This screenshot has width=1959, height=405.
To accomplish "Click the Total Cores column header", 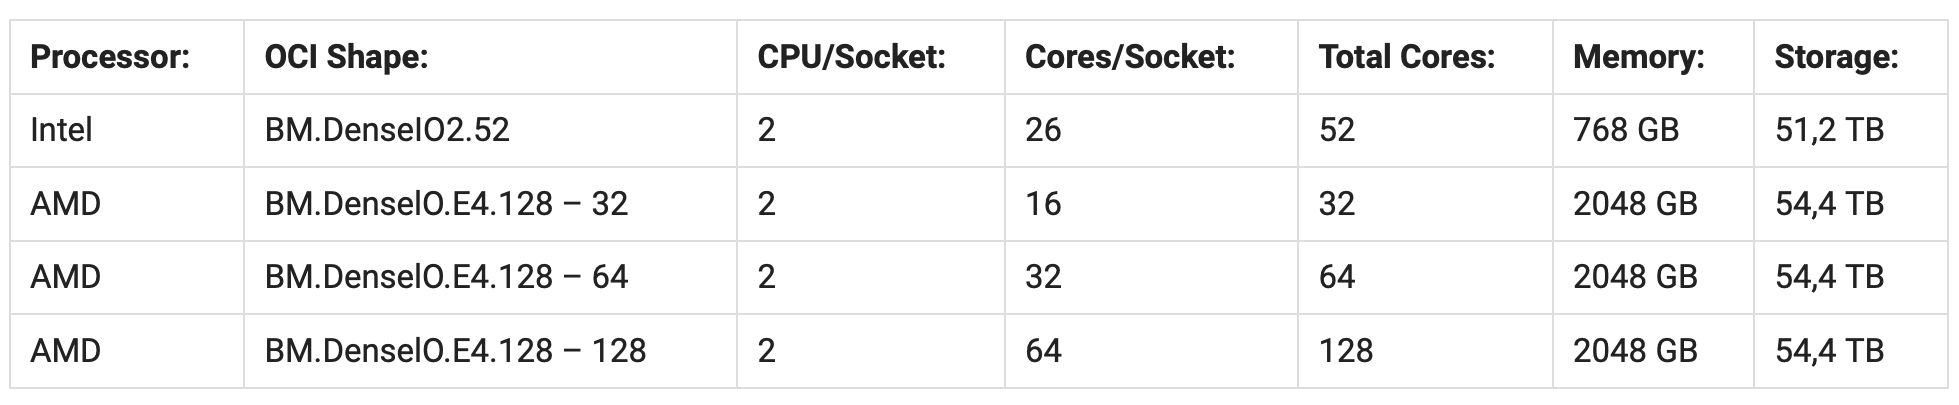I will pyautogui.click(x=1406, y=57).
